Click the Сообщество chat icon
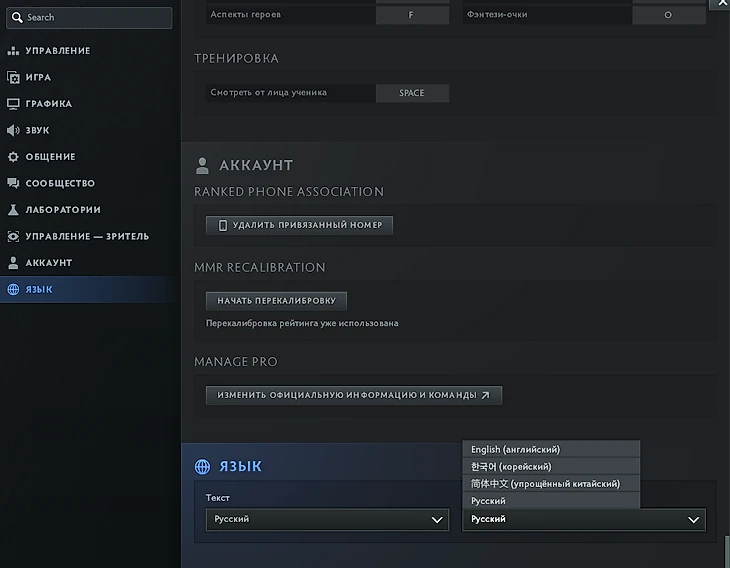The image size is (730, 568). point(13,183)
